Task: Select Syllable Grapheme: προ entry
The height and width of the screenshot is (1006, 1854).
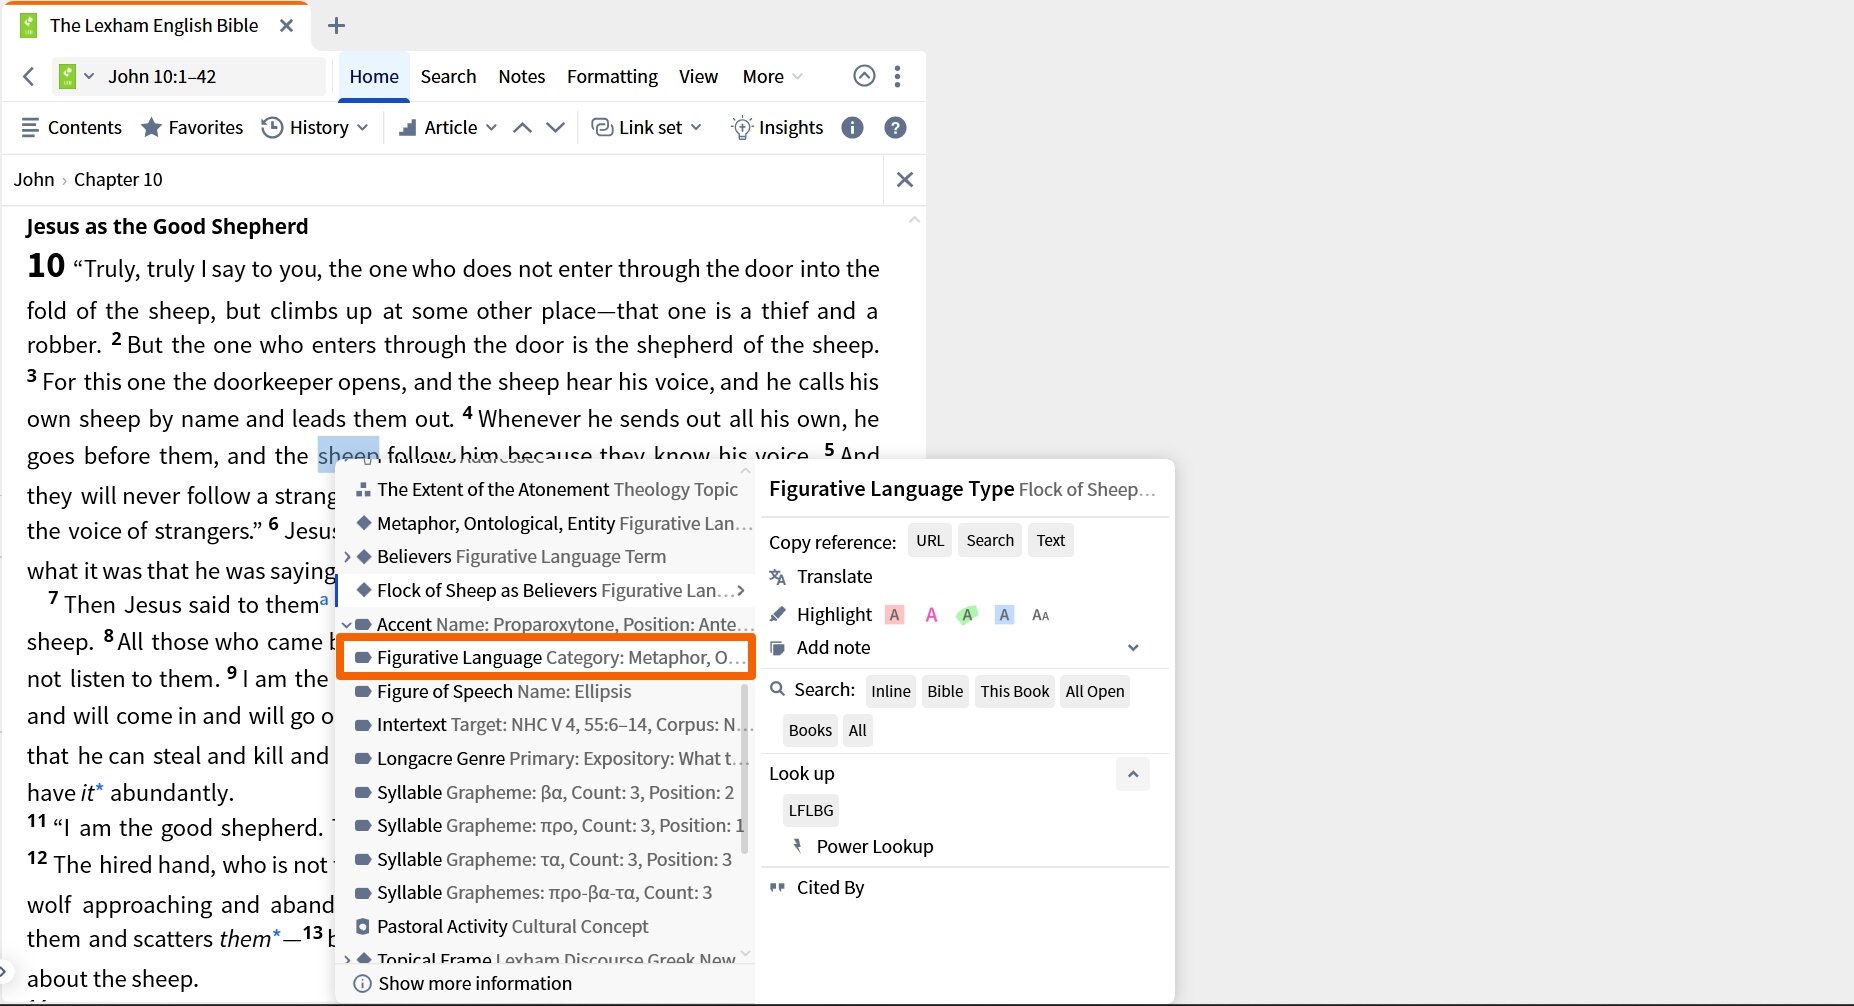Action: tap(546, 825)
